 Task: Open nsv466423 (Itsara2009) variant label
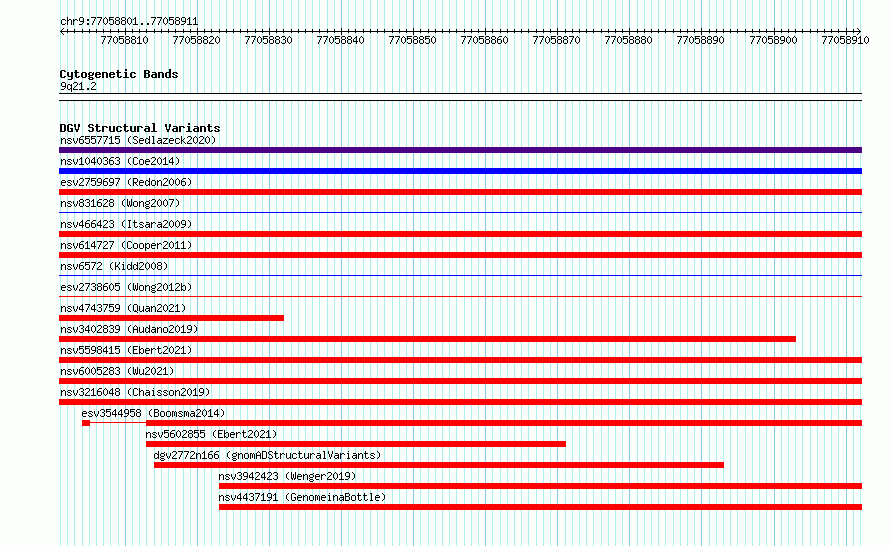[126, 224]
